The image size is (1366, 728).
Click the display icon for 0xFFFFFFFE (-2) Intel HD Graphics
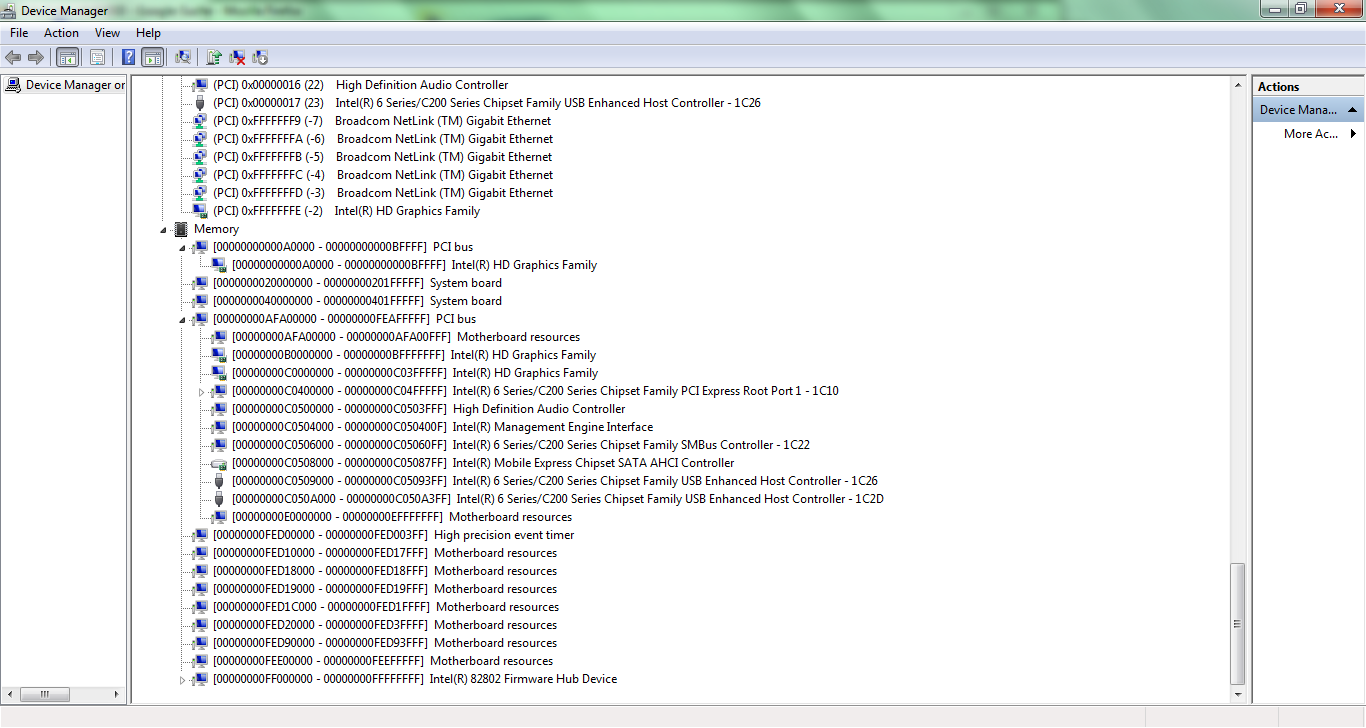pyautogui.click(x=200, y=211)
